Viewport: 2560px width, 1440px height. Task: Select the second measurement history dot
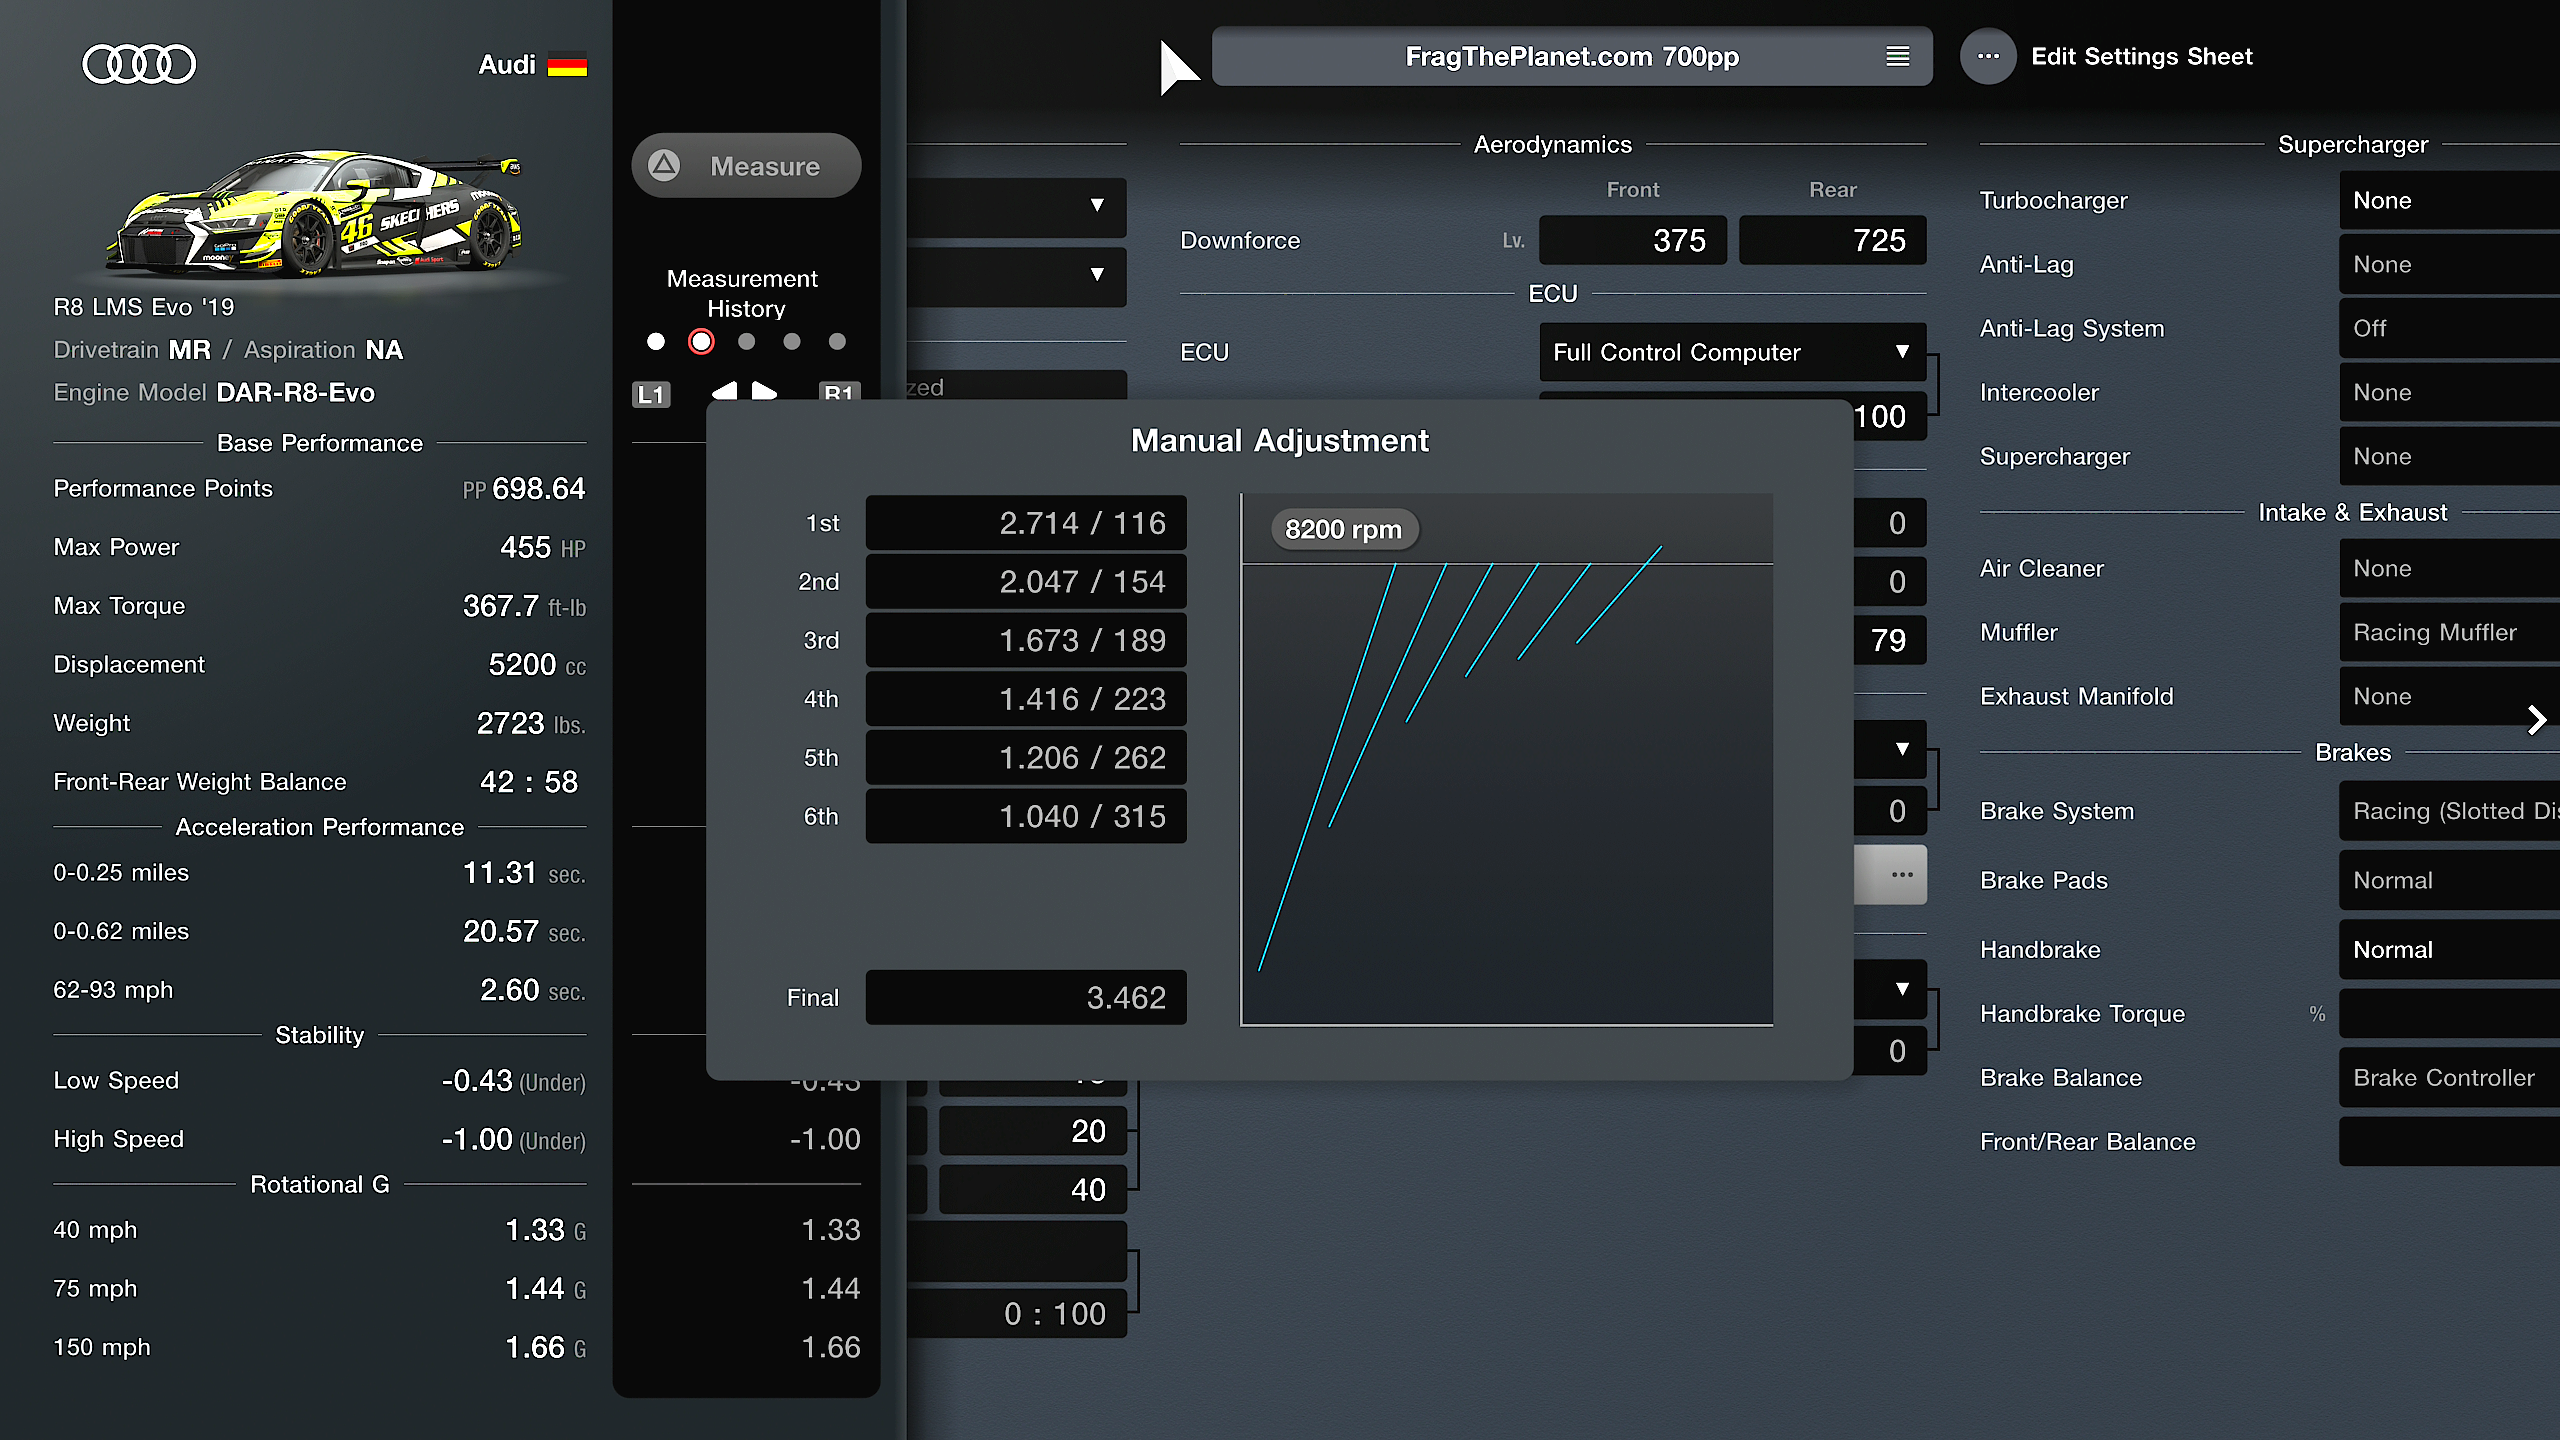point(701,342)
